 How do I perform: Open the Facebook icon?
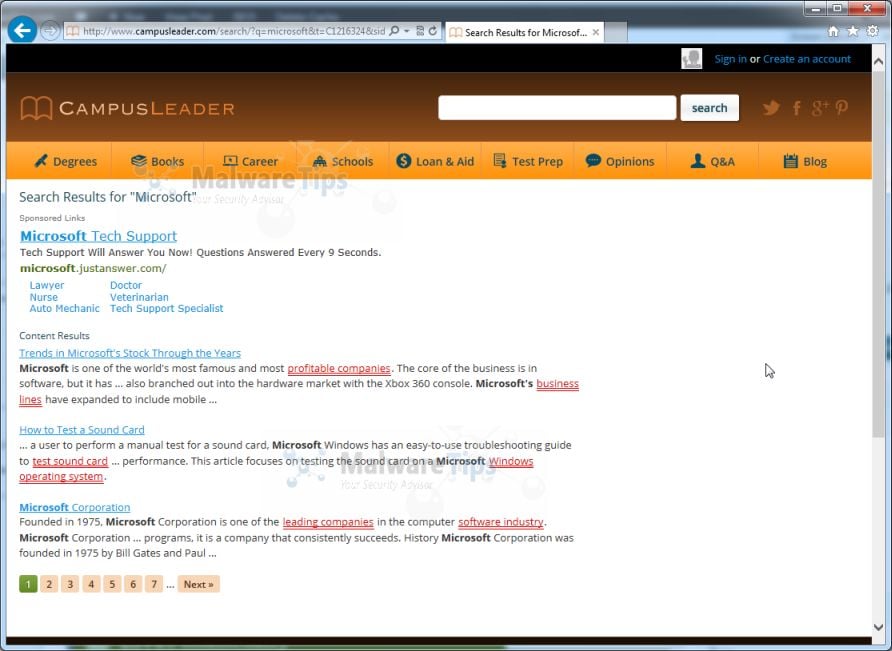797,108
